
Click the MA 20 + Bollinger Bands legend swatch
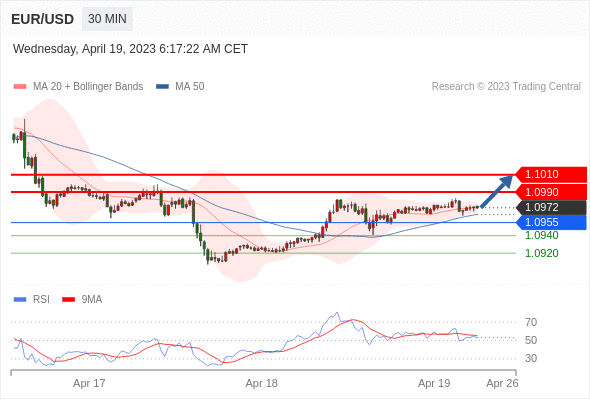pos(20,87)
